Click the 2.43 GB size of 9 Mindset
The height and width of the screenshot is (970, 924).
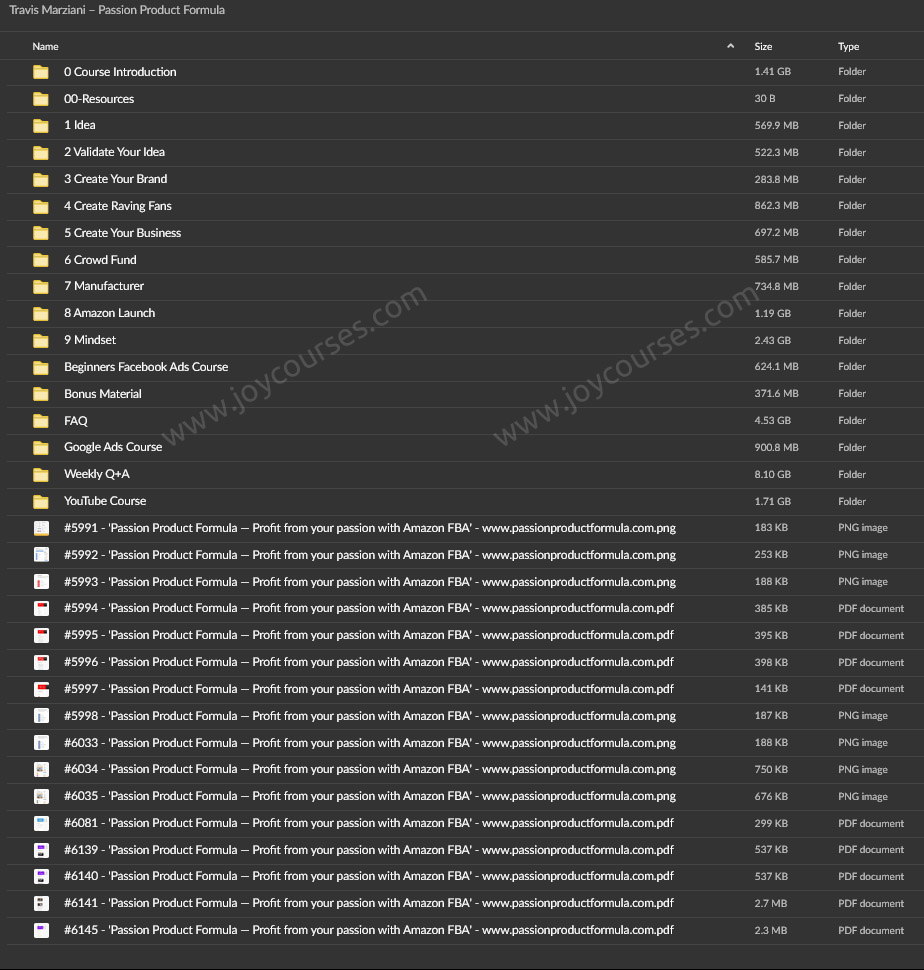coord(772,340)
